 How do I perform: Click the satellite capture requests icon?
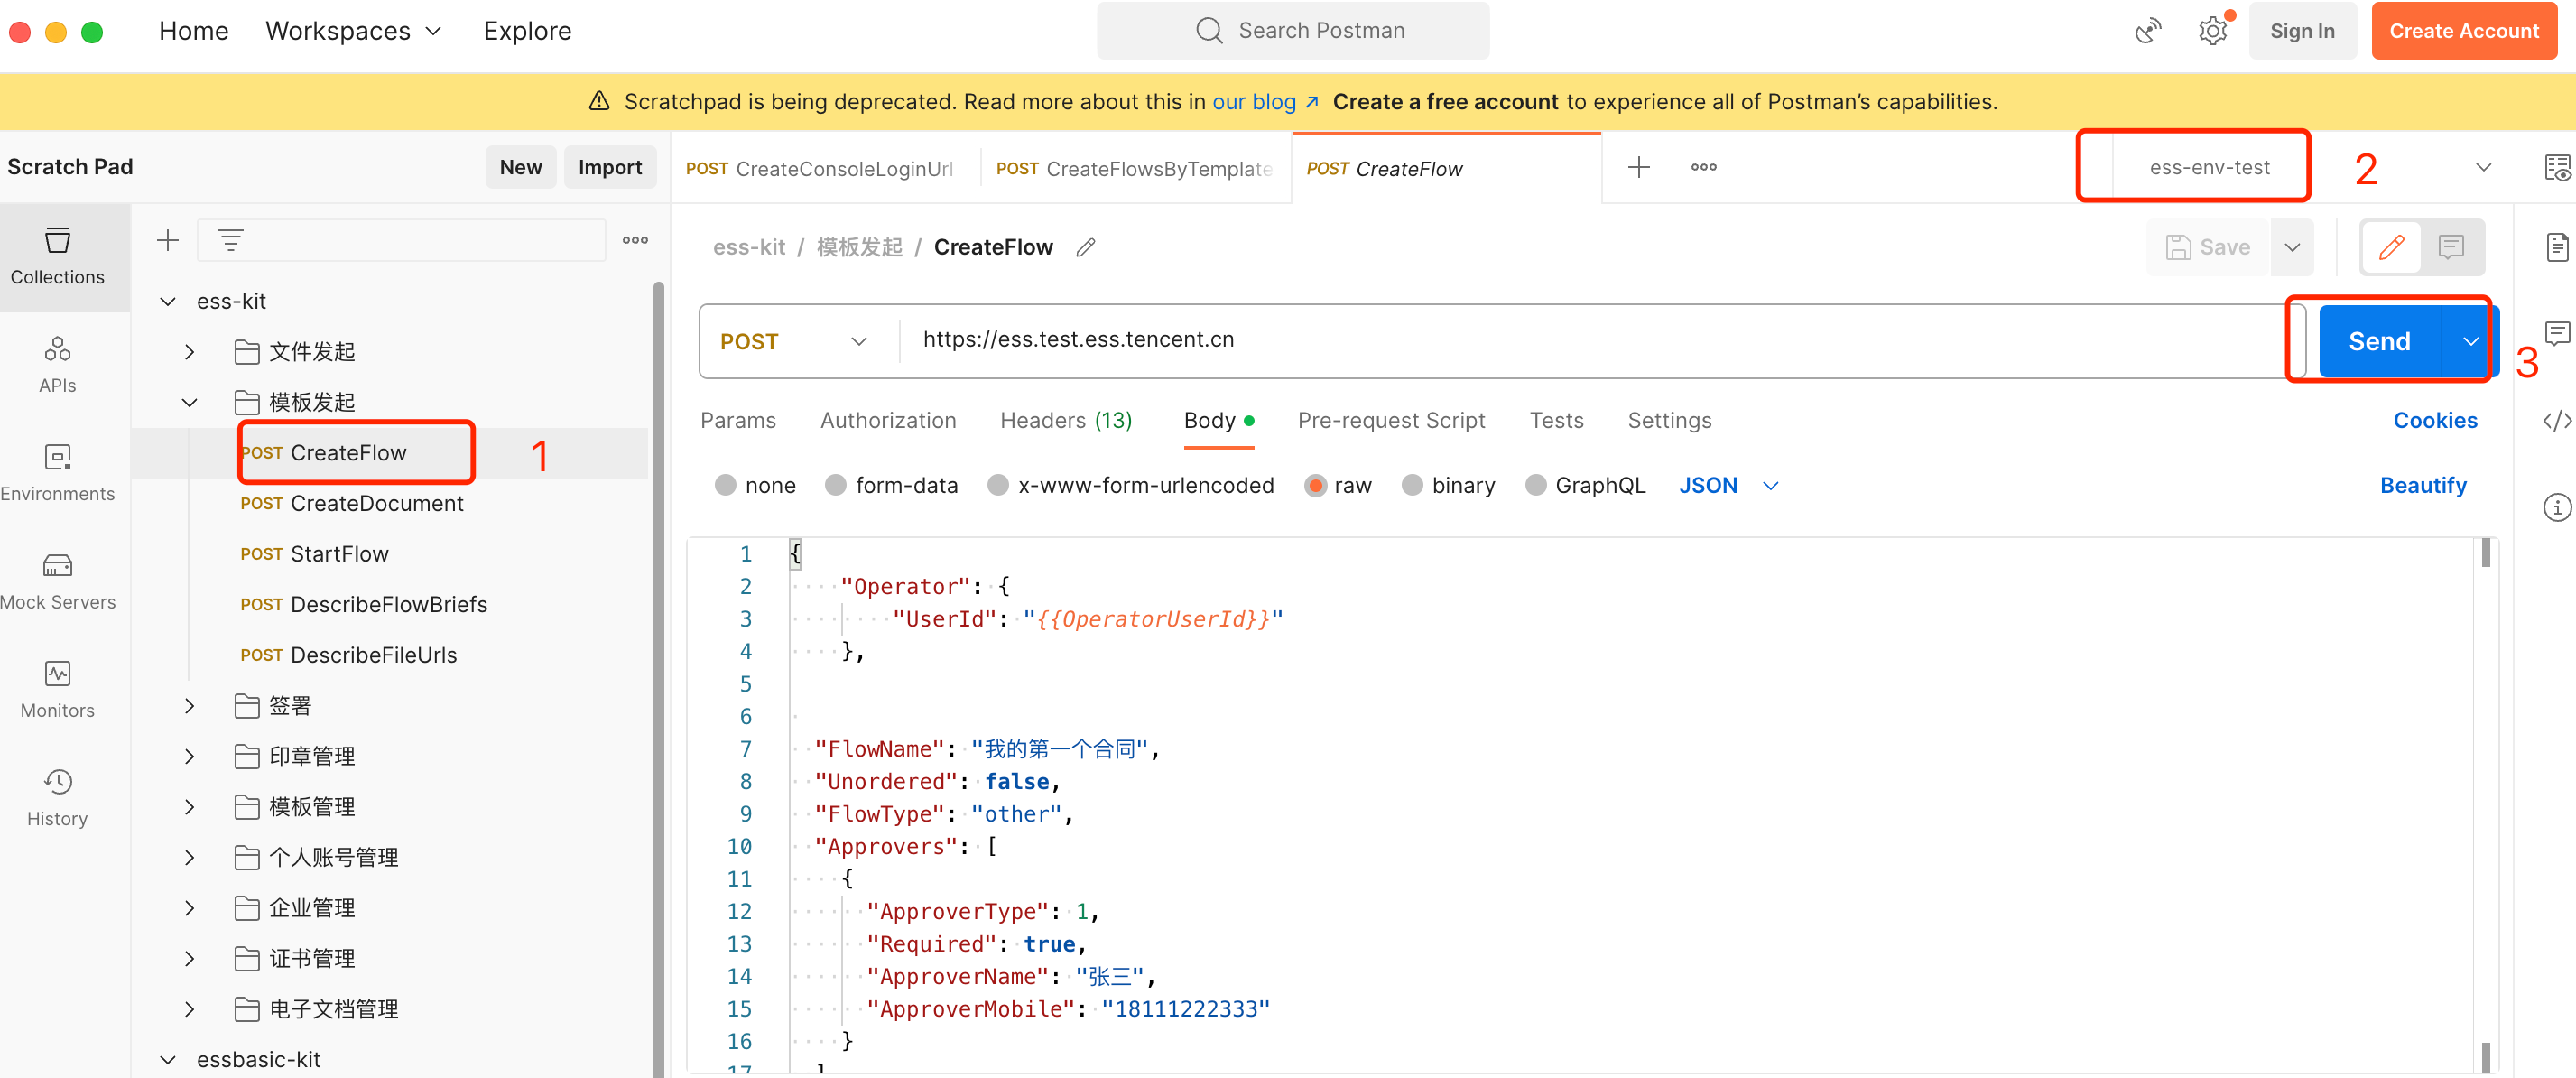[x=2148, y=31]
